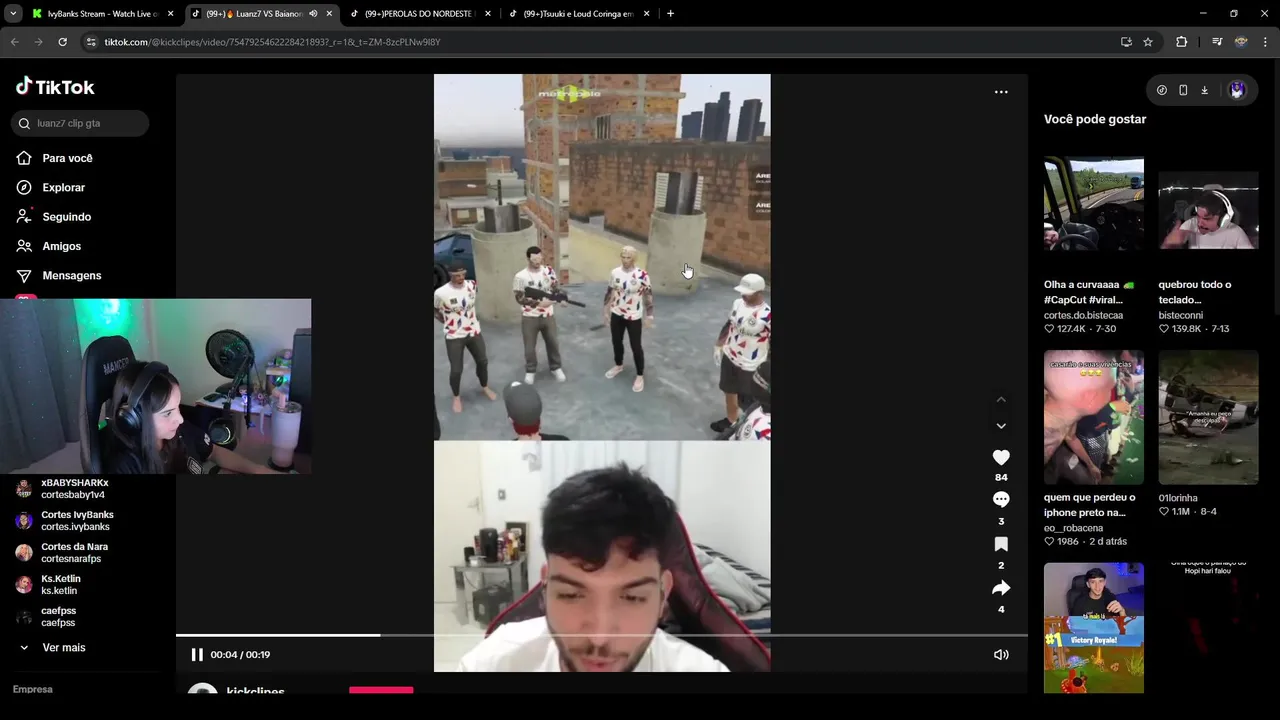Open the TikTok profile avatar menu

click(x=1237, y=90)
